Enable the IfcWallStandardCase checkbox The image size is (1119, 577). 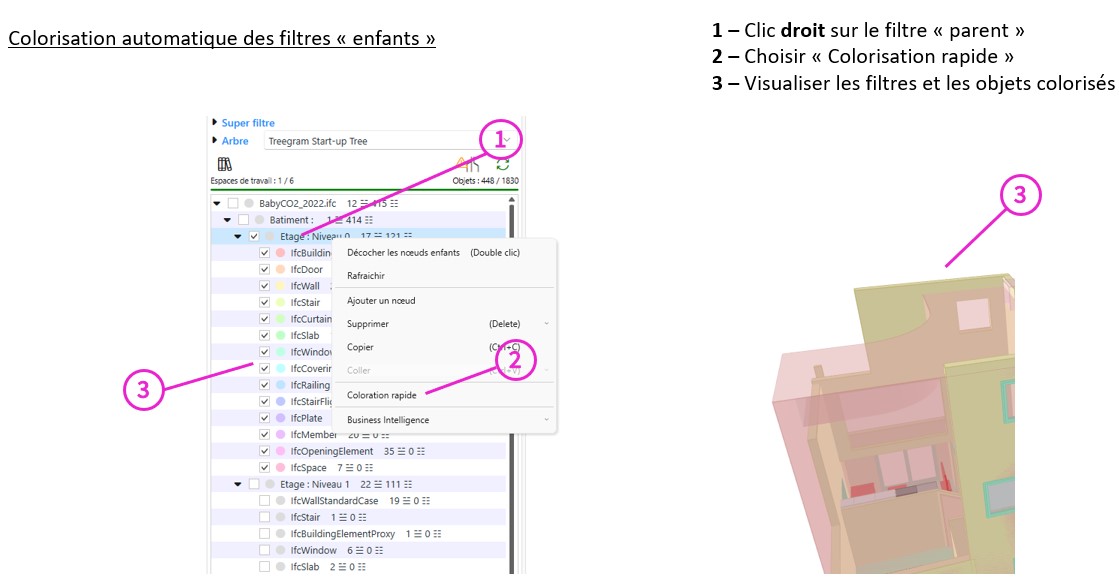265,501
